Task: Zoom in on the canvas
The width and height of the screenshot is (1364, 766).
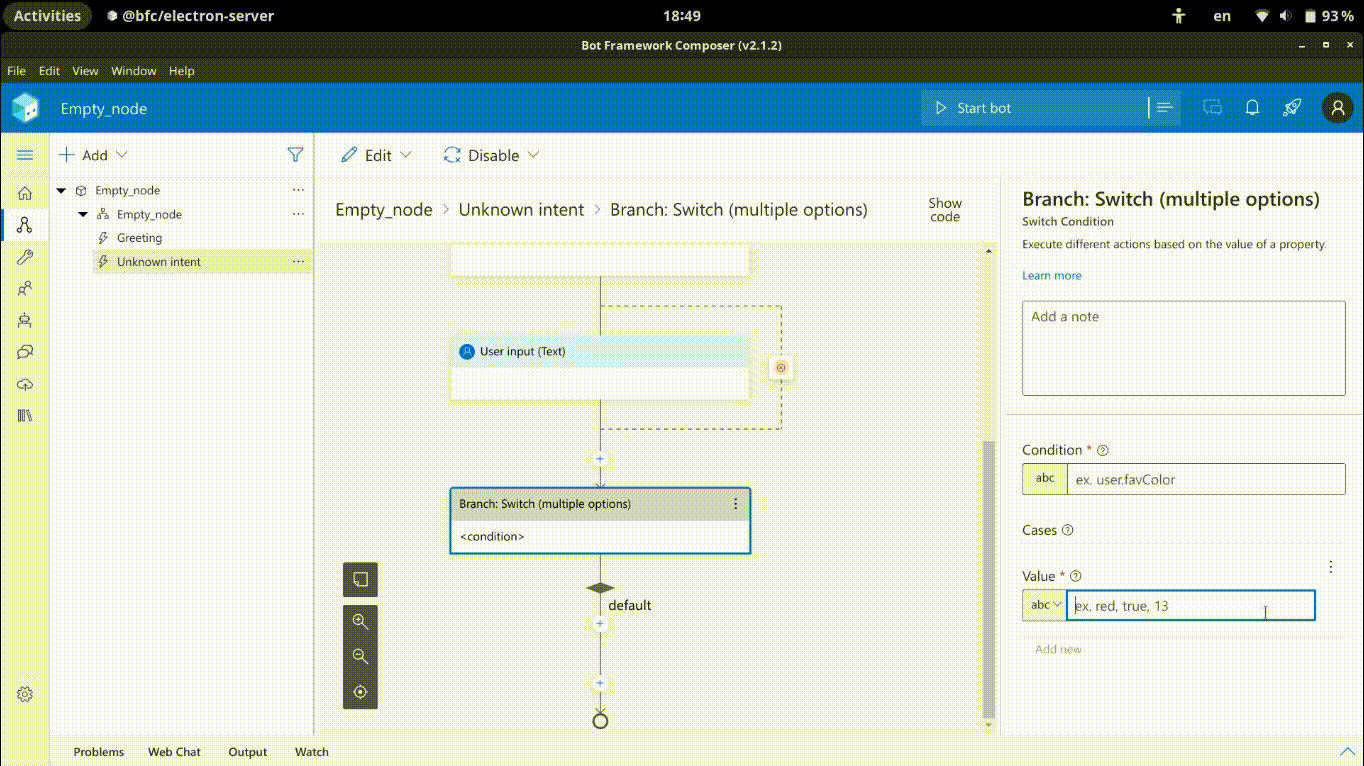Action: tap(360, 622)
